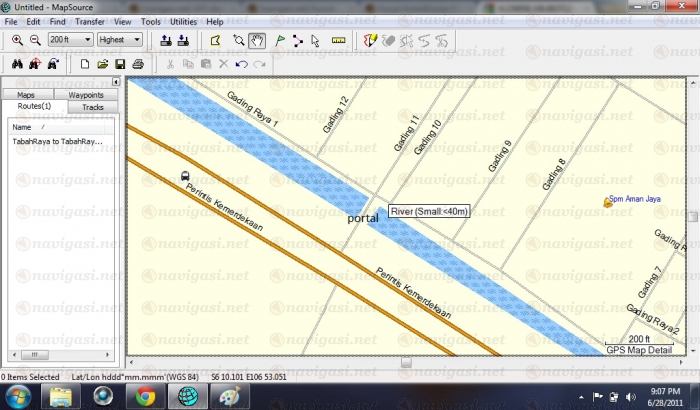Open the Utilities menu
The image size is (700, 410).
(x=182, y=21)
